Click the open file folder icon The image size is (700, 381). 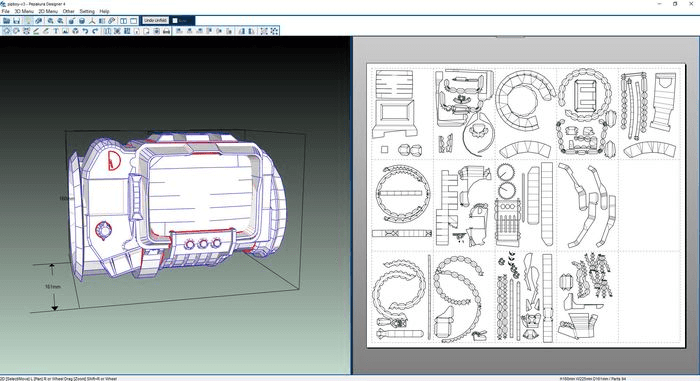7,21
